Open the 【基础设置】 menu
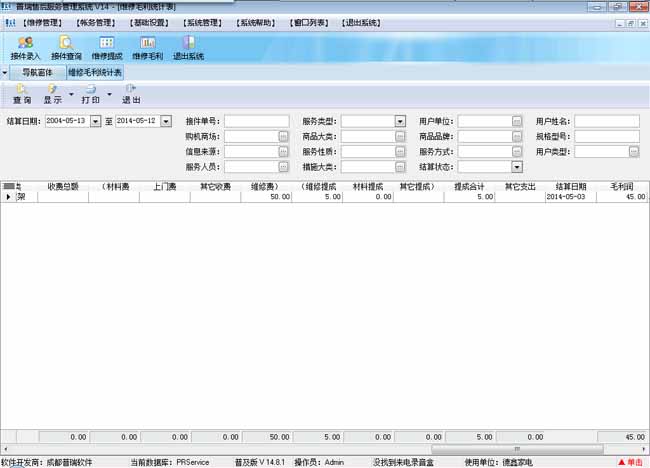Screen dimensions: 650x468 [149, 23]
